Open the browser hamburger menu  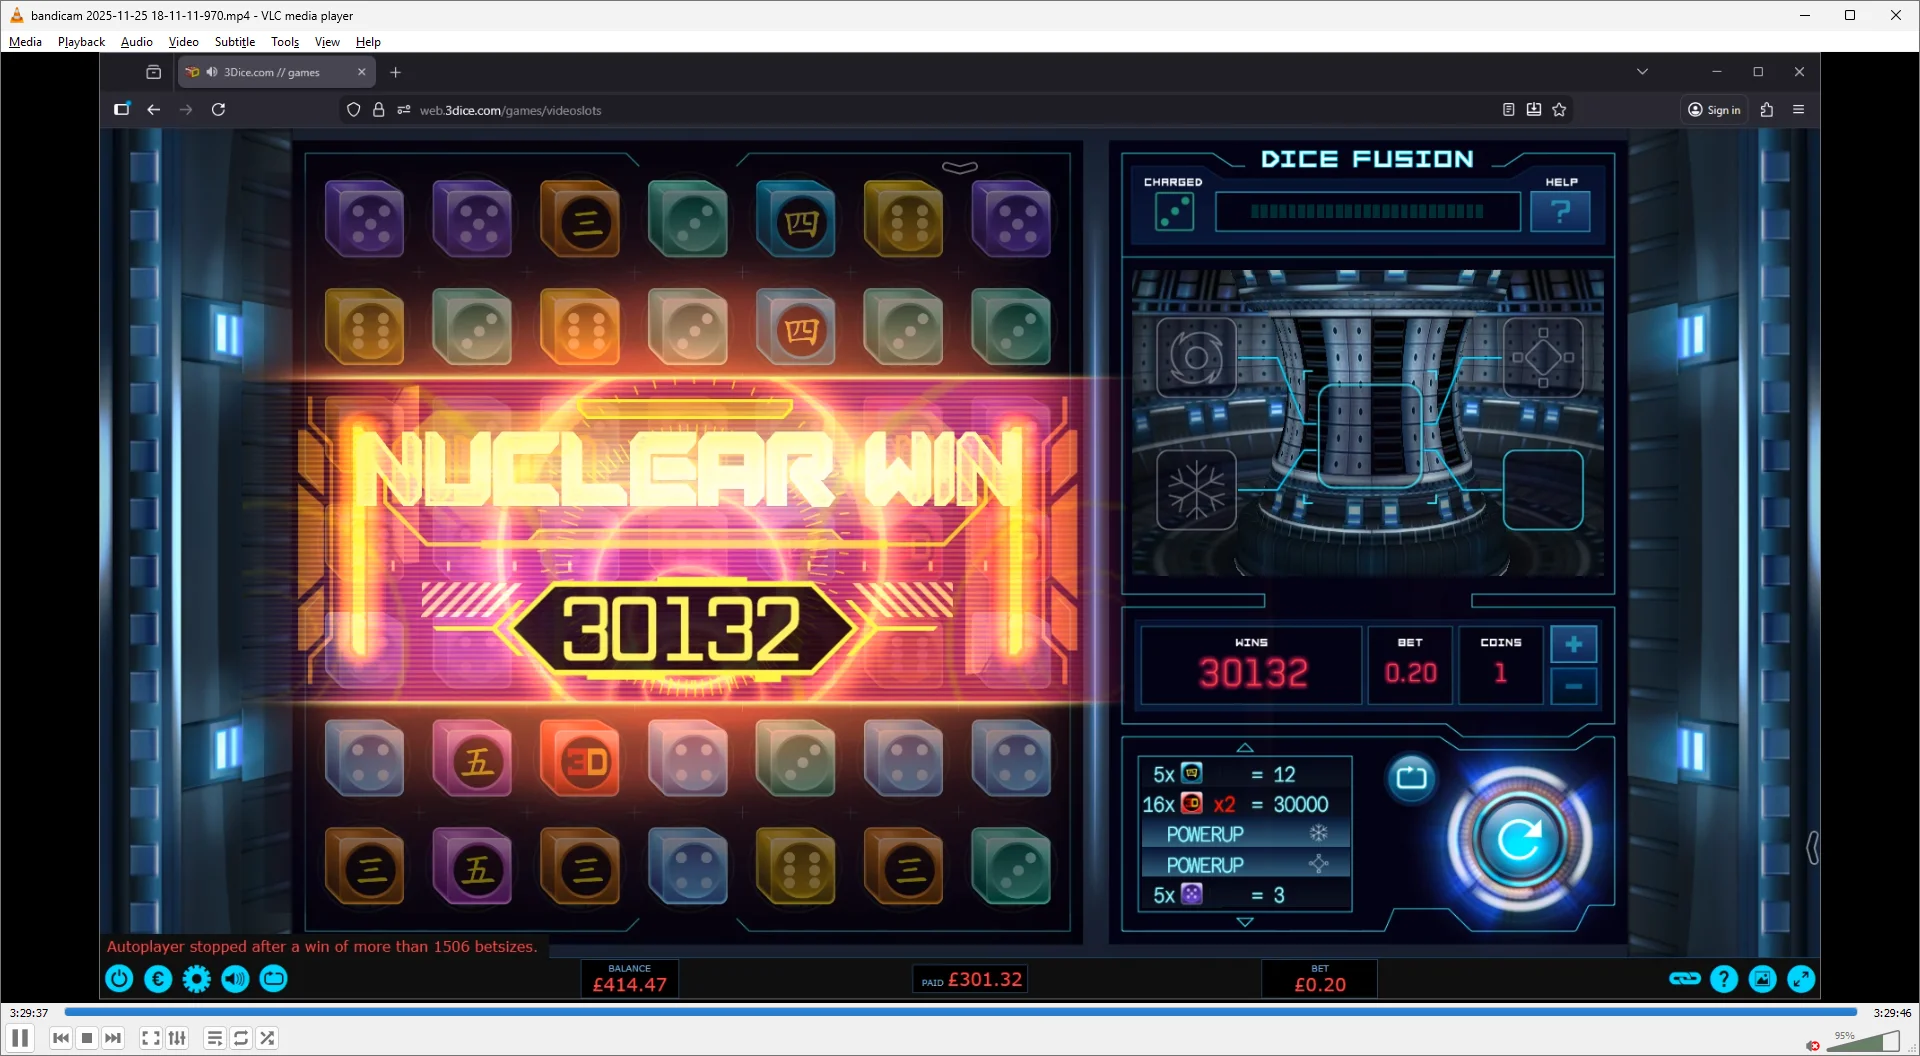coord(1799,110)
